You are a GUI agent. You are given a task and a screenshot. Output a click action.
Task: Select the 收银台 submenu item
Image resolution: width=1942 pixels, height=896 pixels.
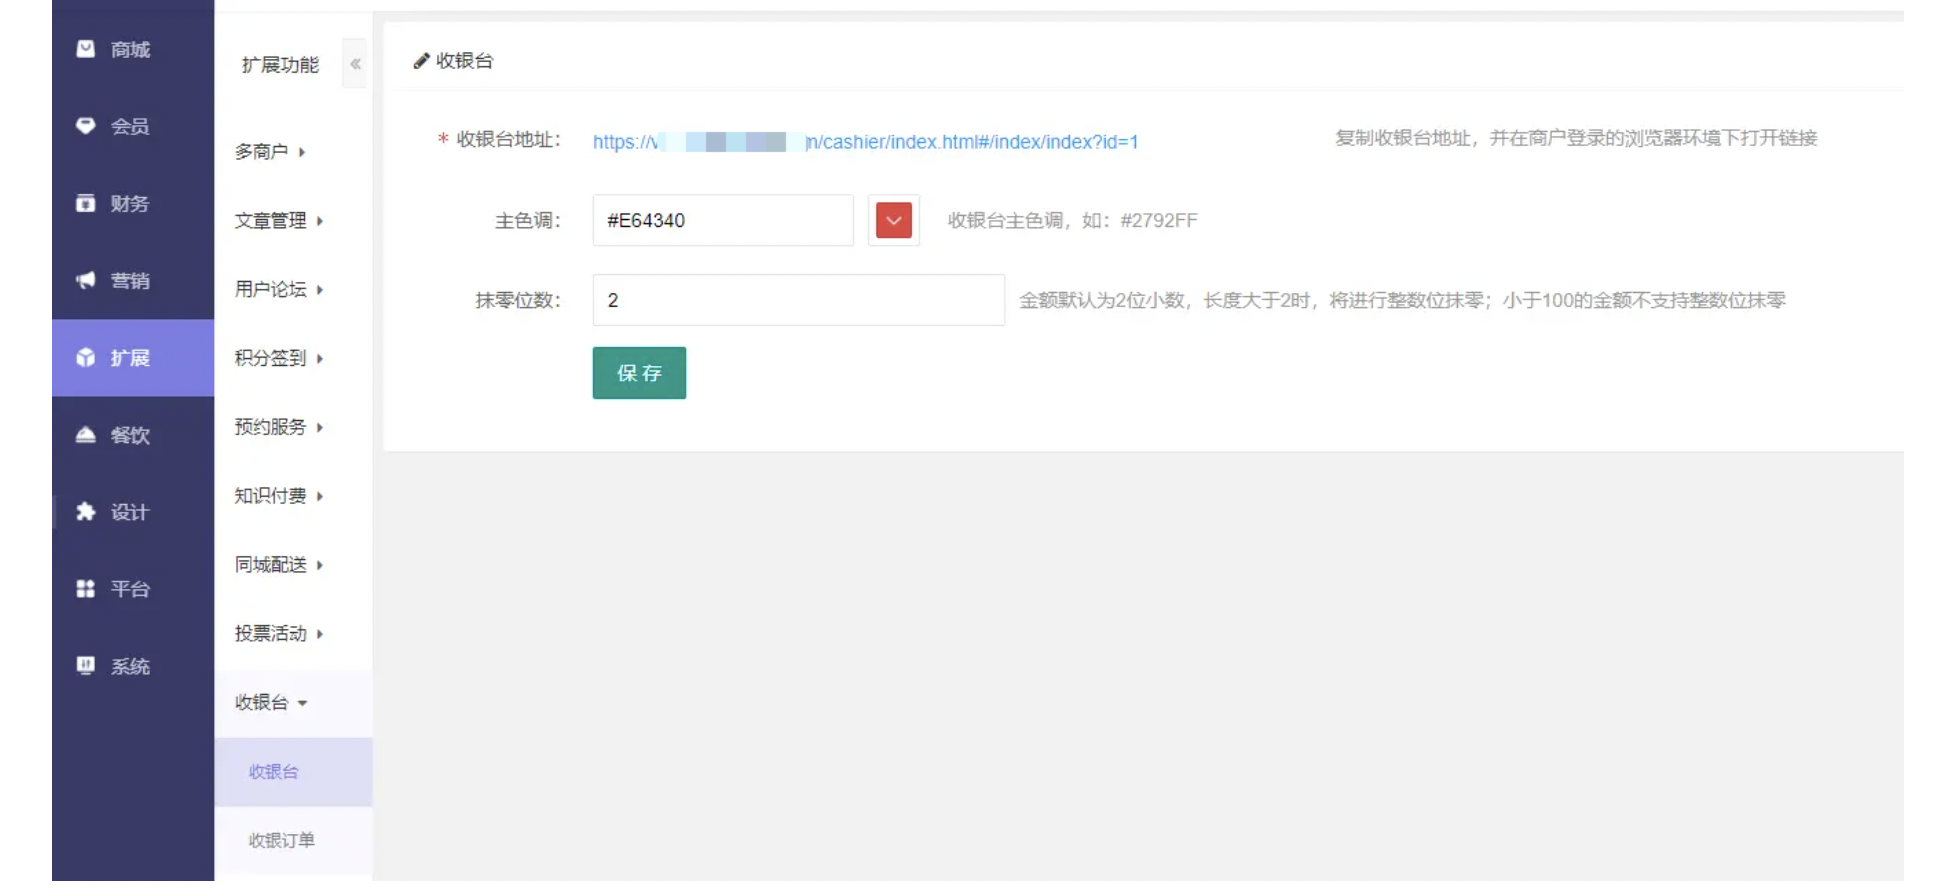pos(293,772)
